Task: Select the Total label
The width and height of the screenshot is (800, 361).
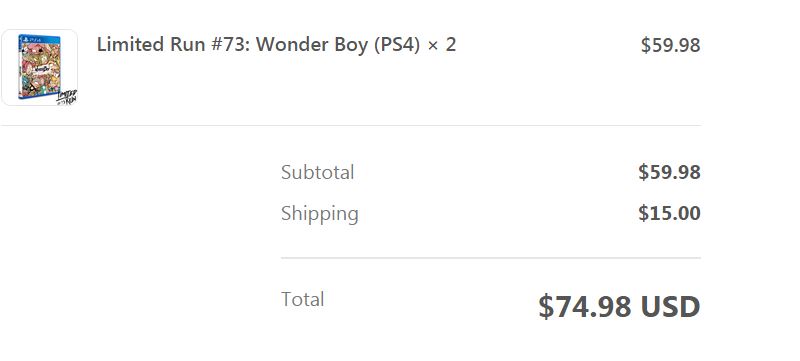Action: click(x=303, y=299)
